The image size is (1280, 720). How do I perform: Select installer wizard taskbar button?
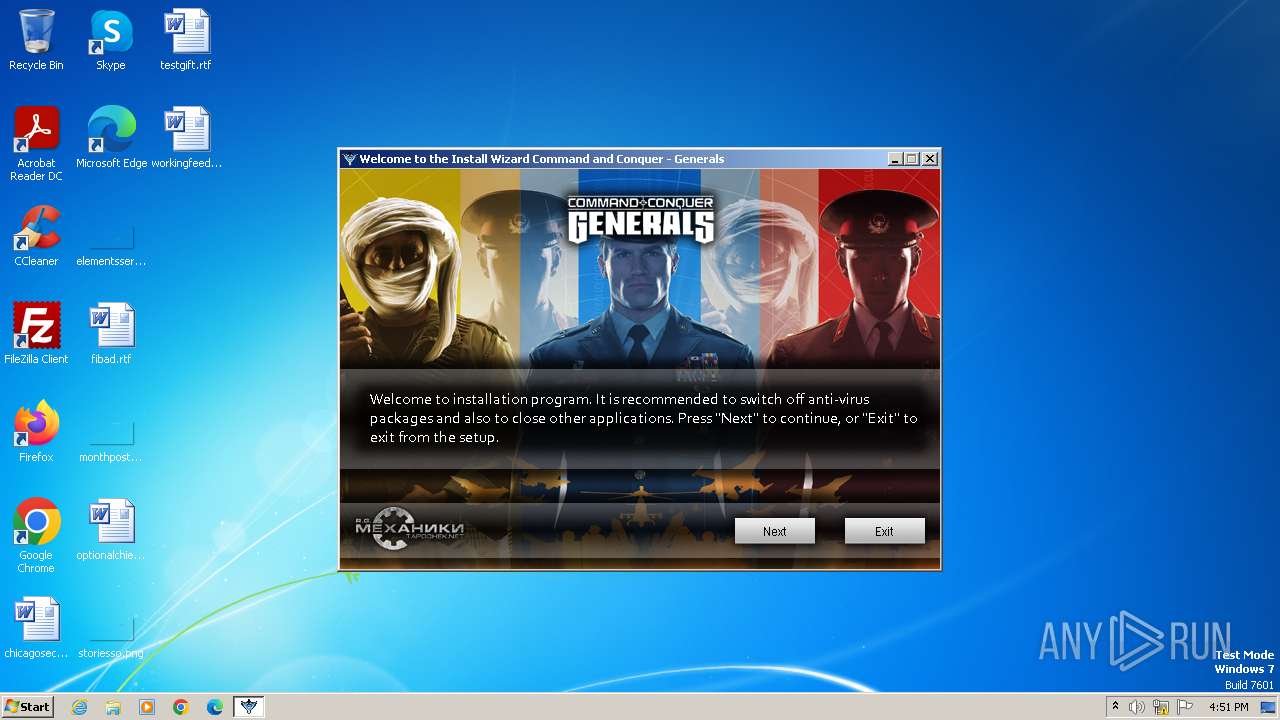coord(249,707)
